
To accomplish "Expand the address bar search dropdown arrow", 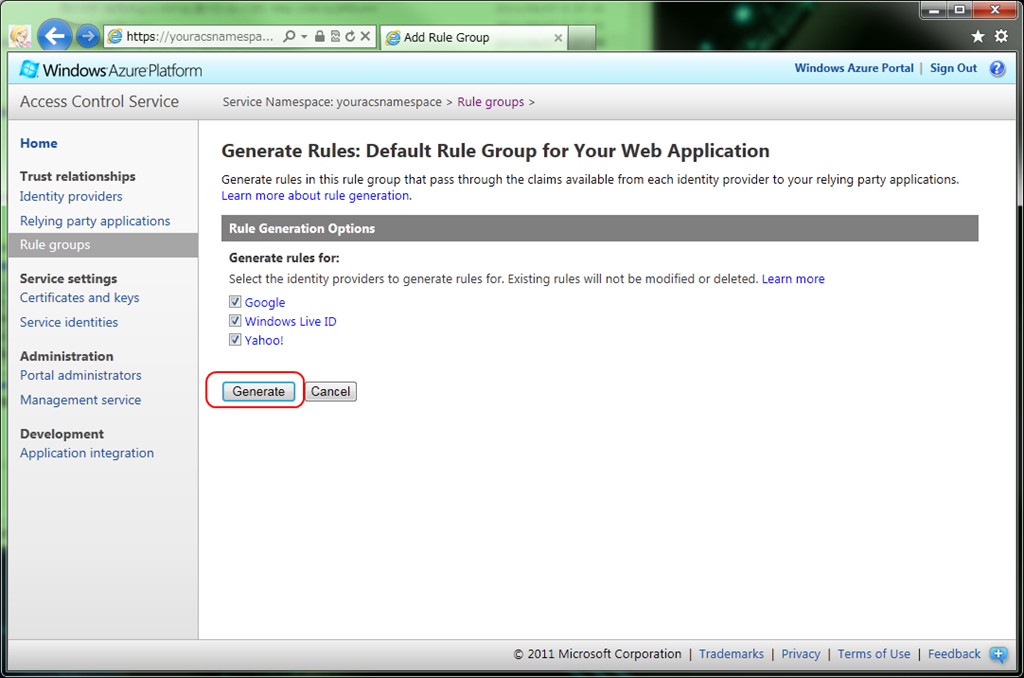I will [x=304, y=37].
